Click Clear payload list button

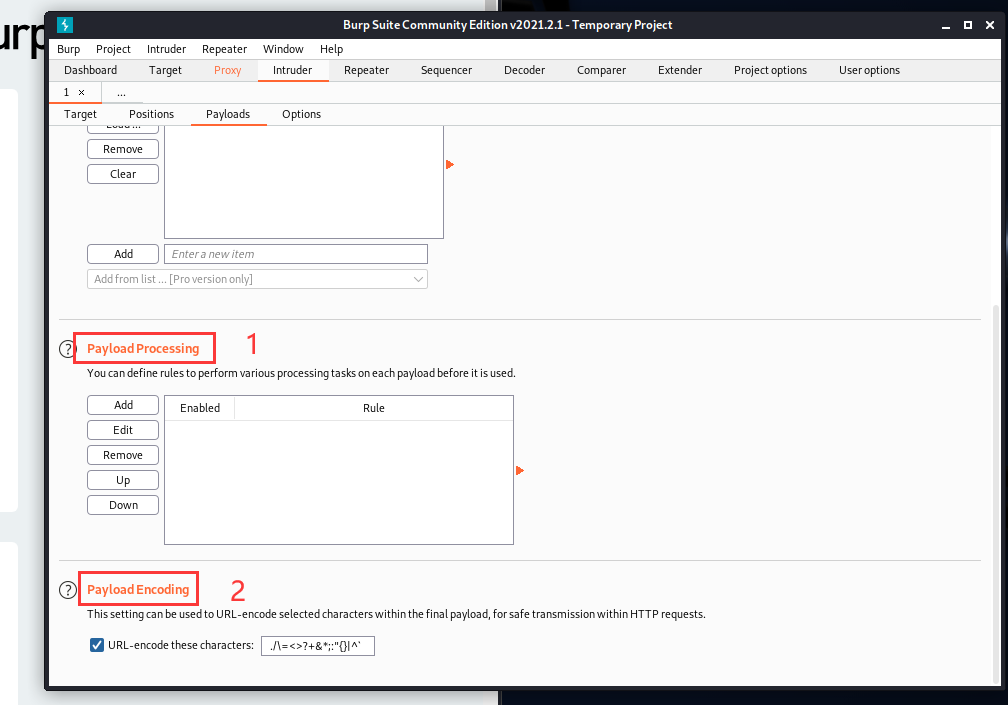[123, 174]
